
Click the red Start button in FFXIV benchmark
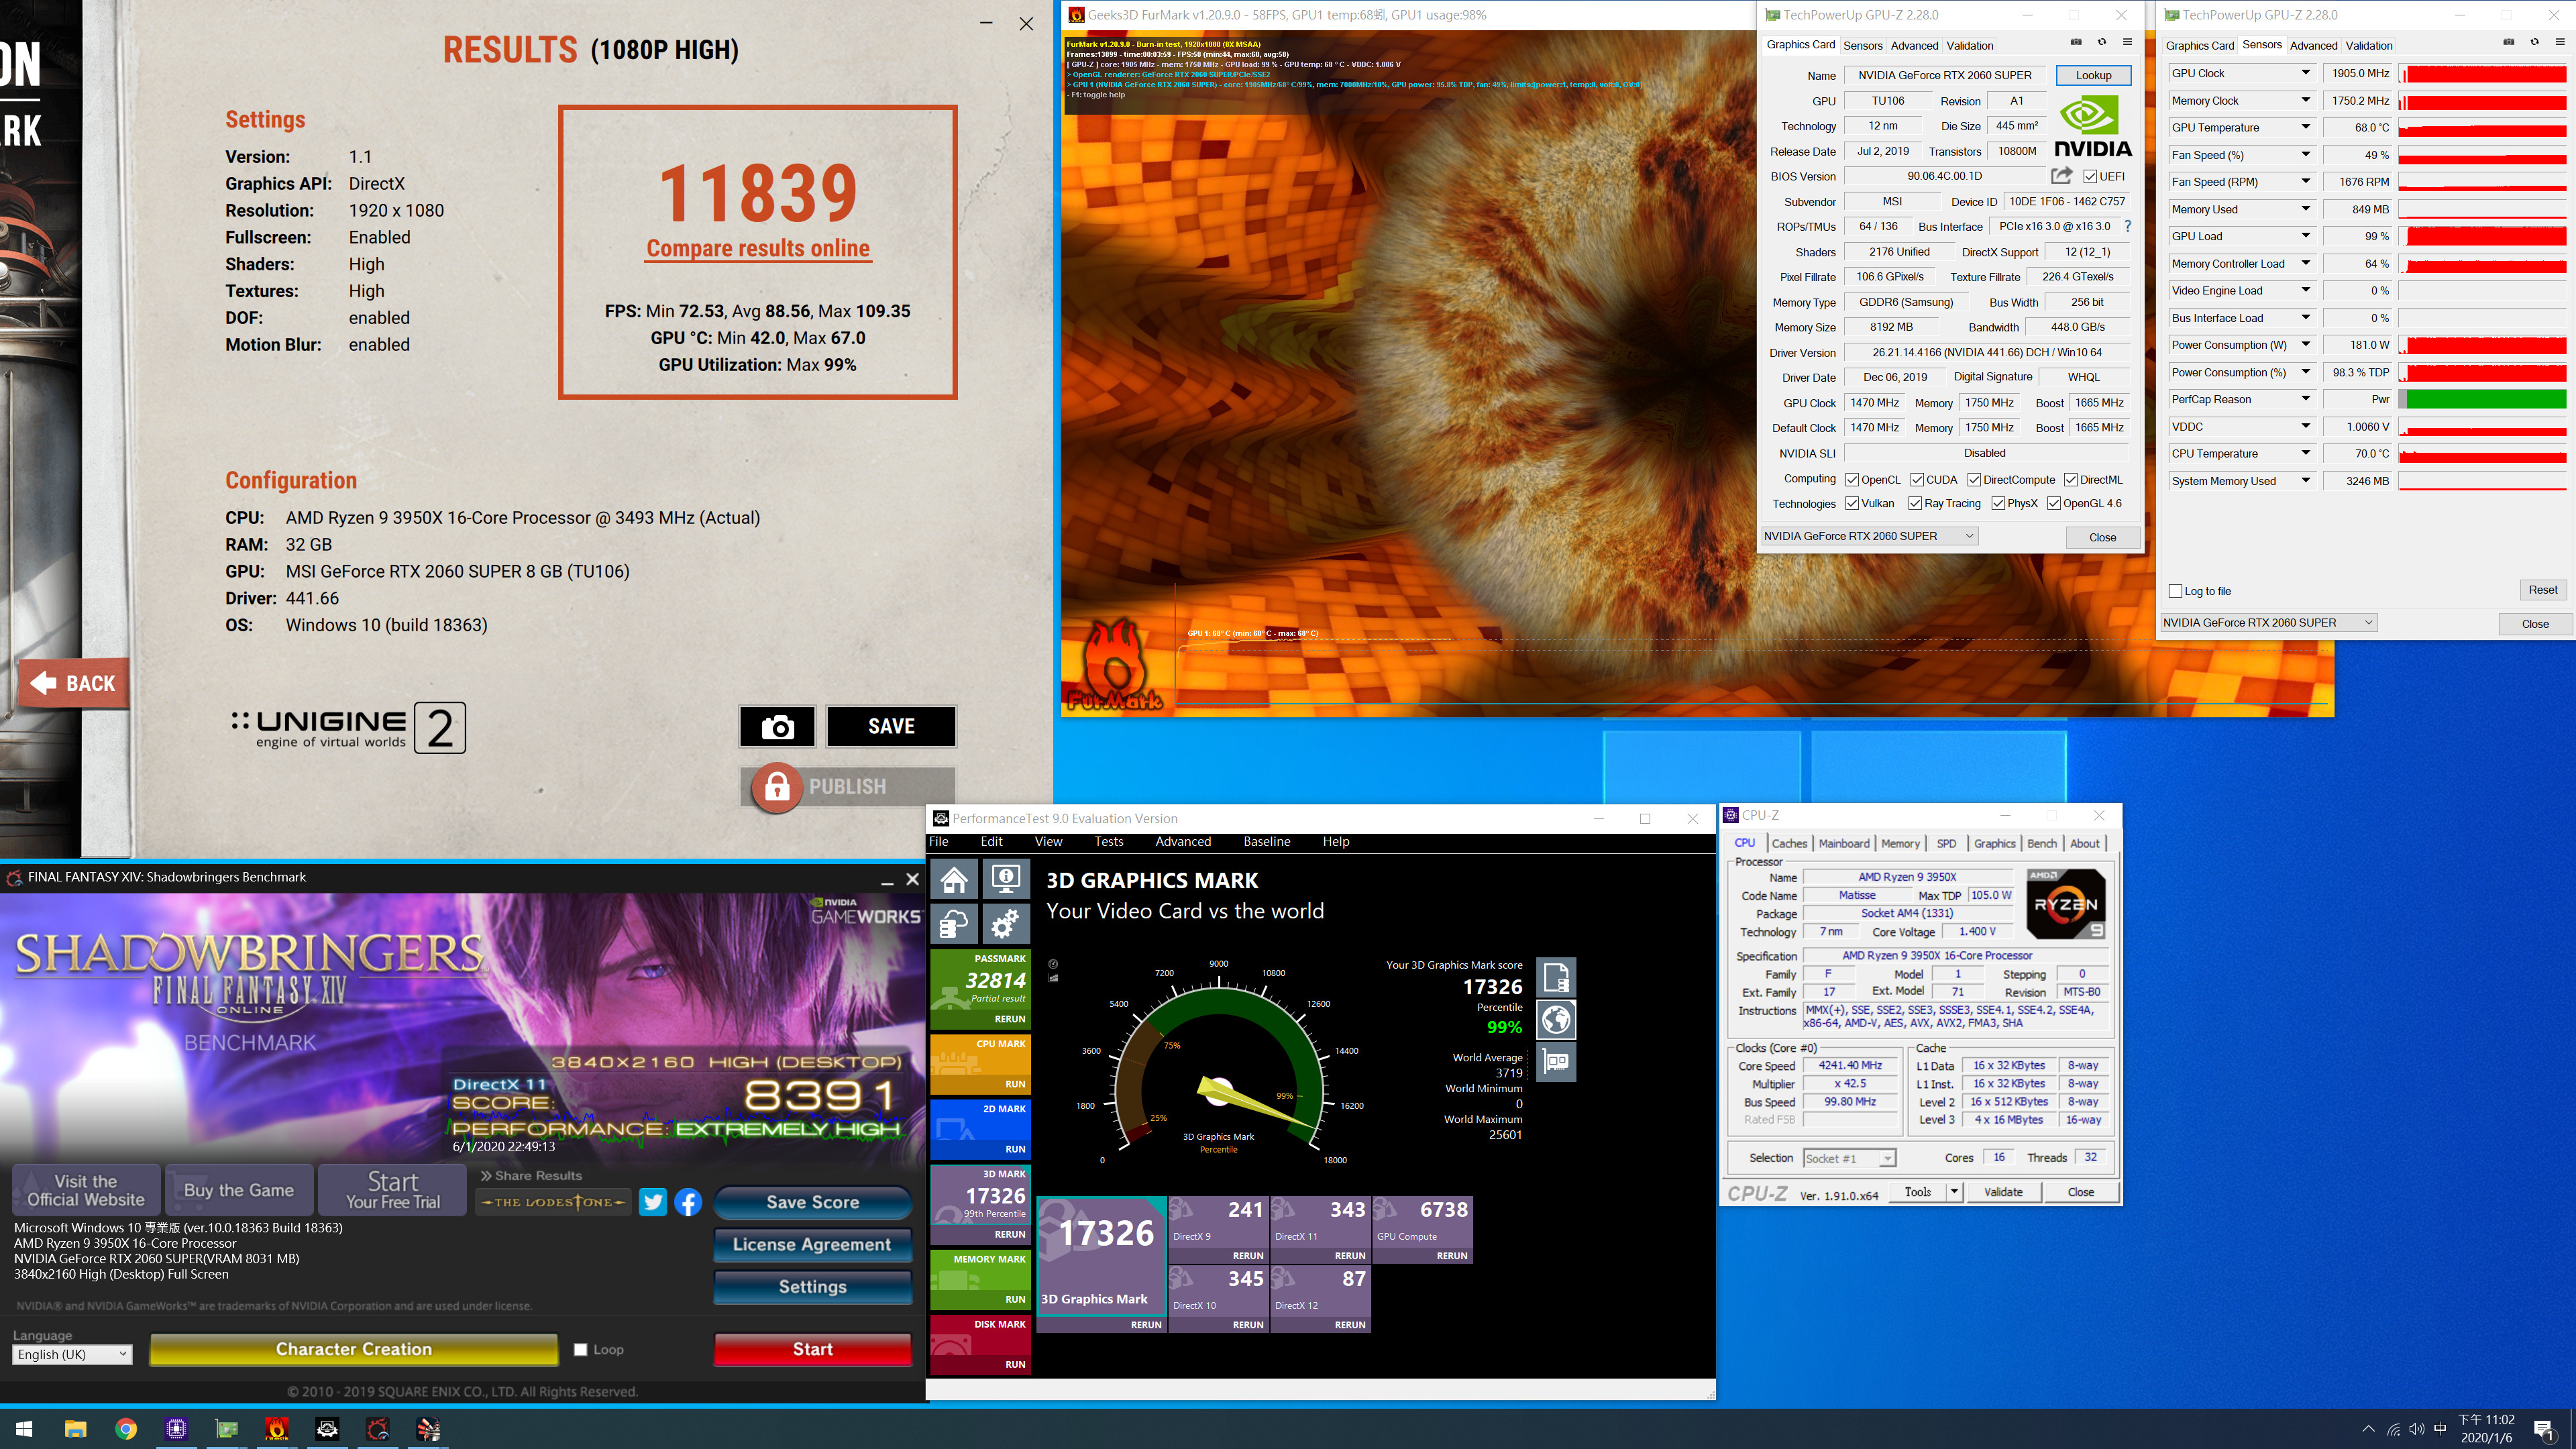[812, 1349]
